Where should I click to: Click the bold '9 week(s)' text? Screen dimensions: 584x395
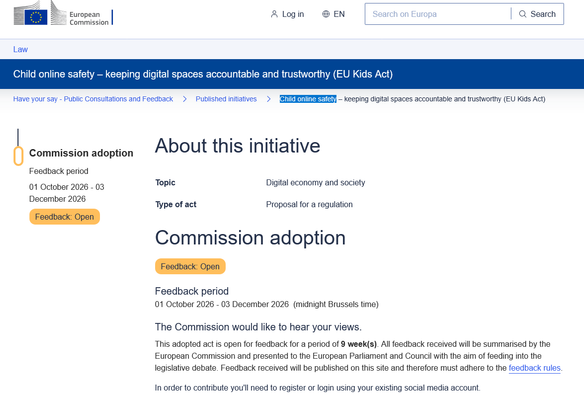coord(359,344)
